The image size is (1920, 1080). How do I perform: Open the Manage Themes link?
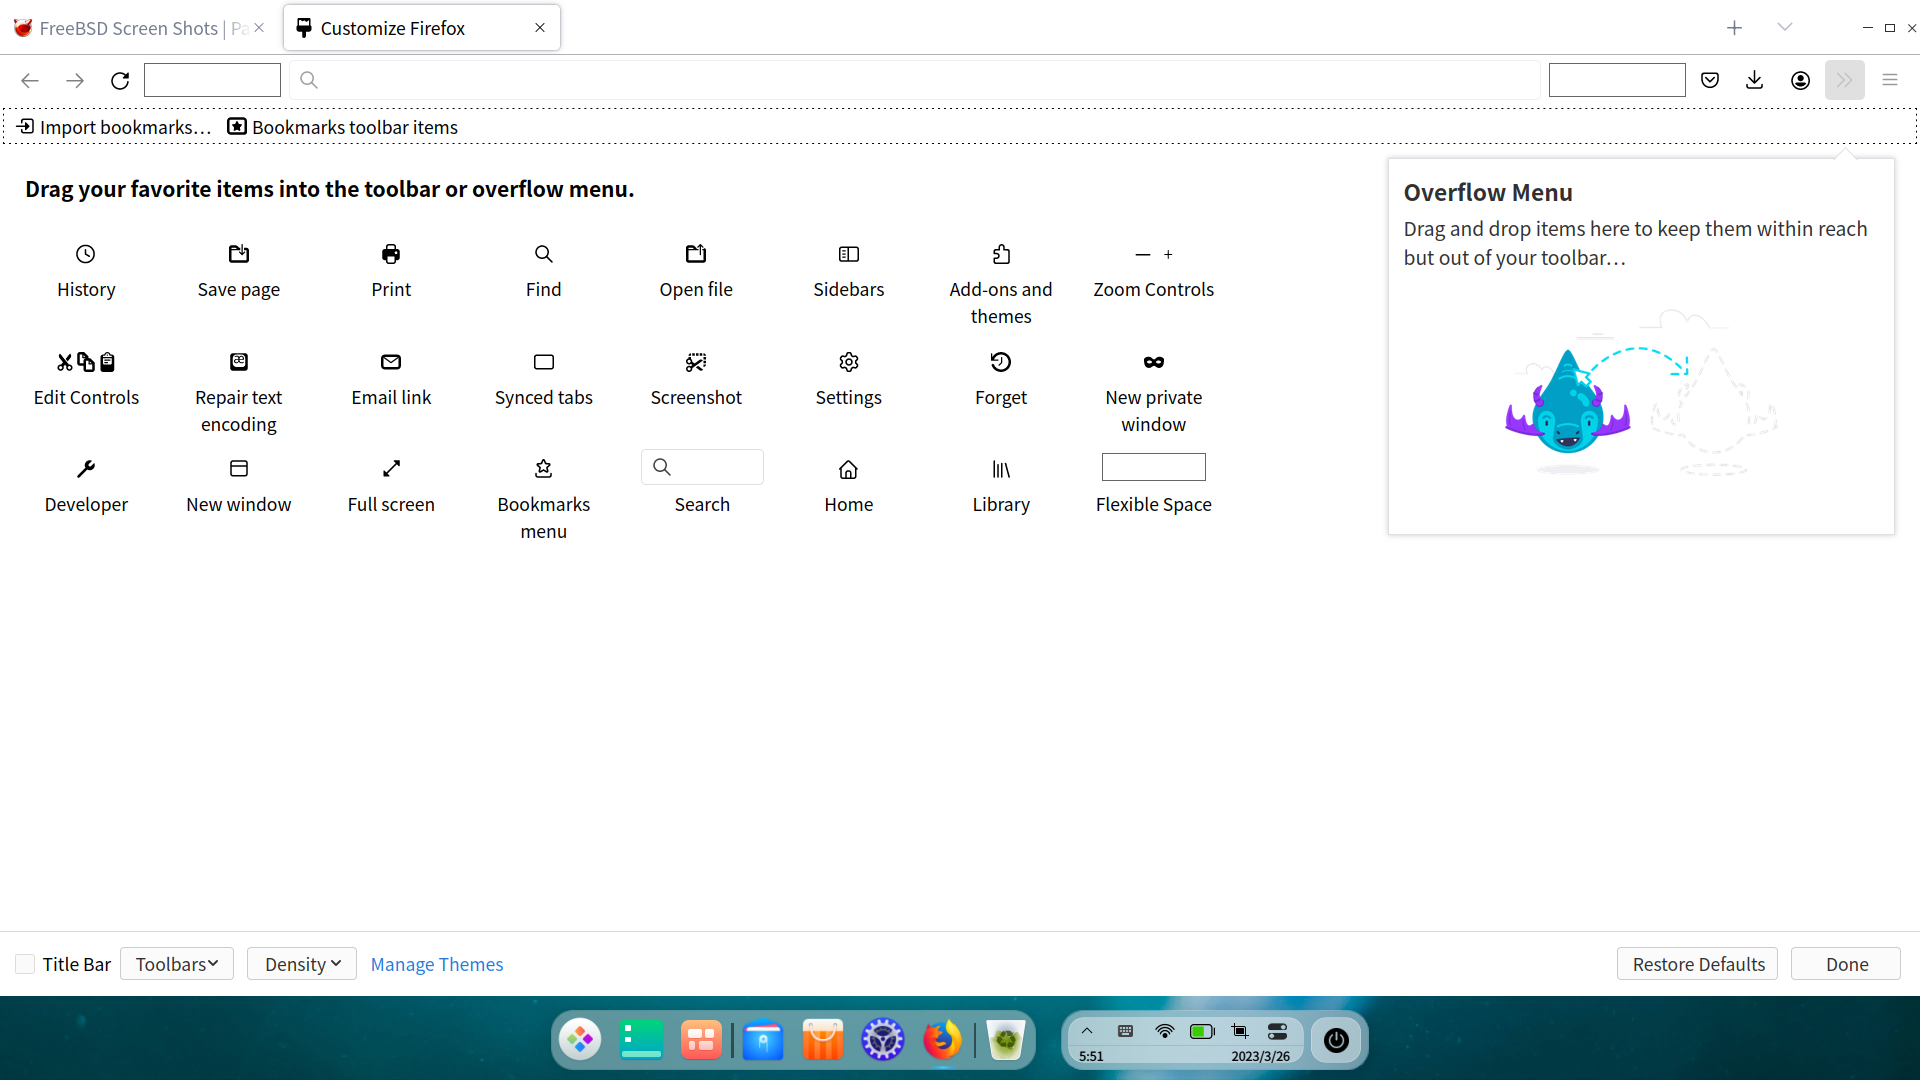(x=437, y=964)
